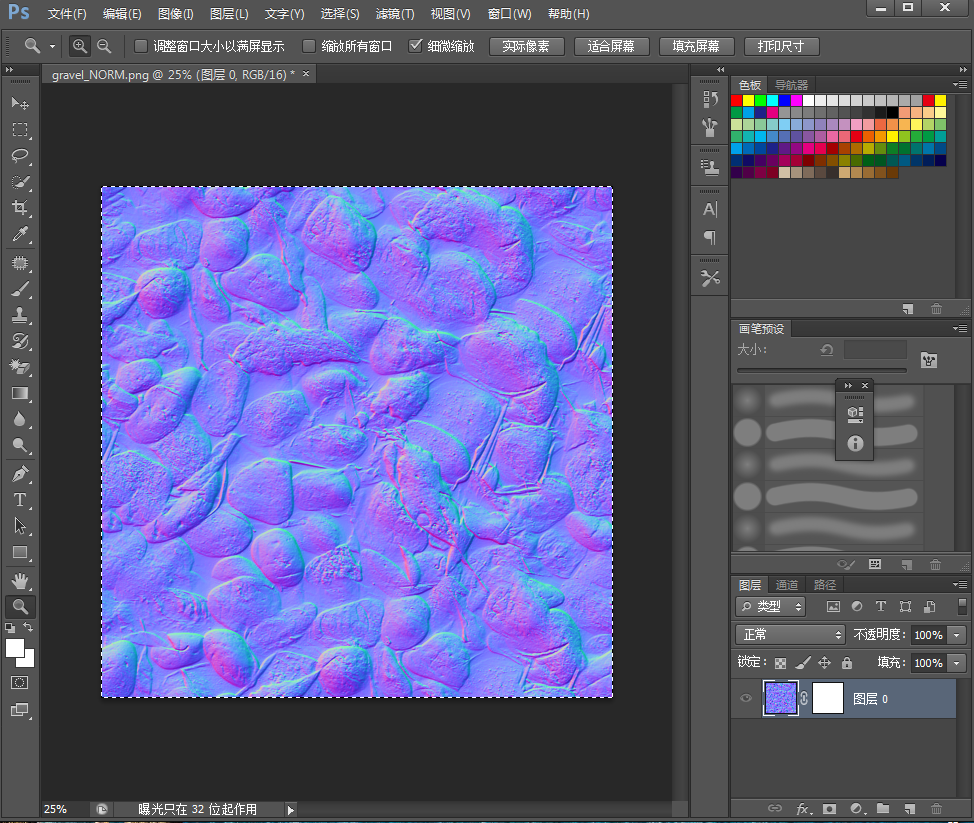The width and height of the screenshot is (974, 823).
Task: Open the fill 填充 slider arrow
Action: pyautogui.click(x=957, y=663)
